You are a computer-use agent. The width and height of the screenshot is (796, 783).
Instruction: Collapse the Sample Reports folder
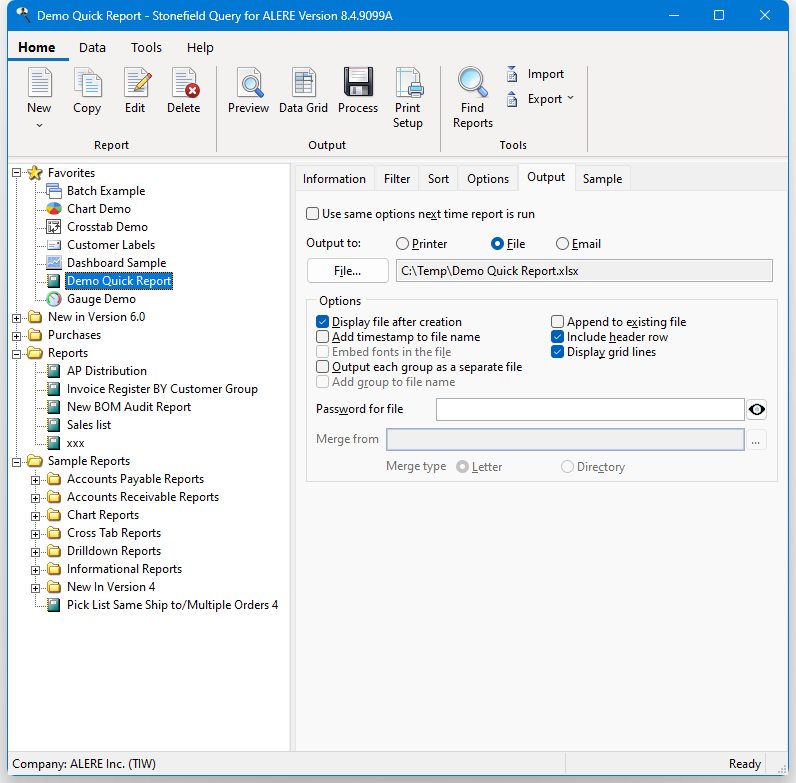tap(17, 462)
